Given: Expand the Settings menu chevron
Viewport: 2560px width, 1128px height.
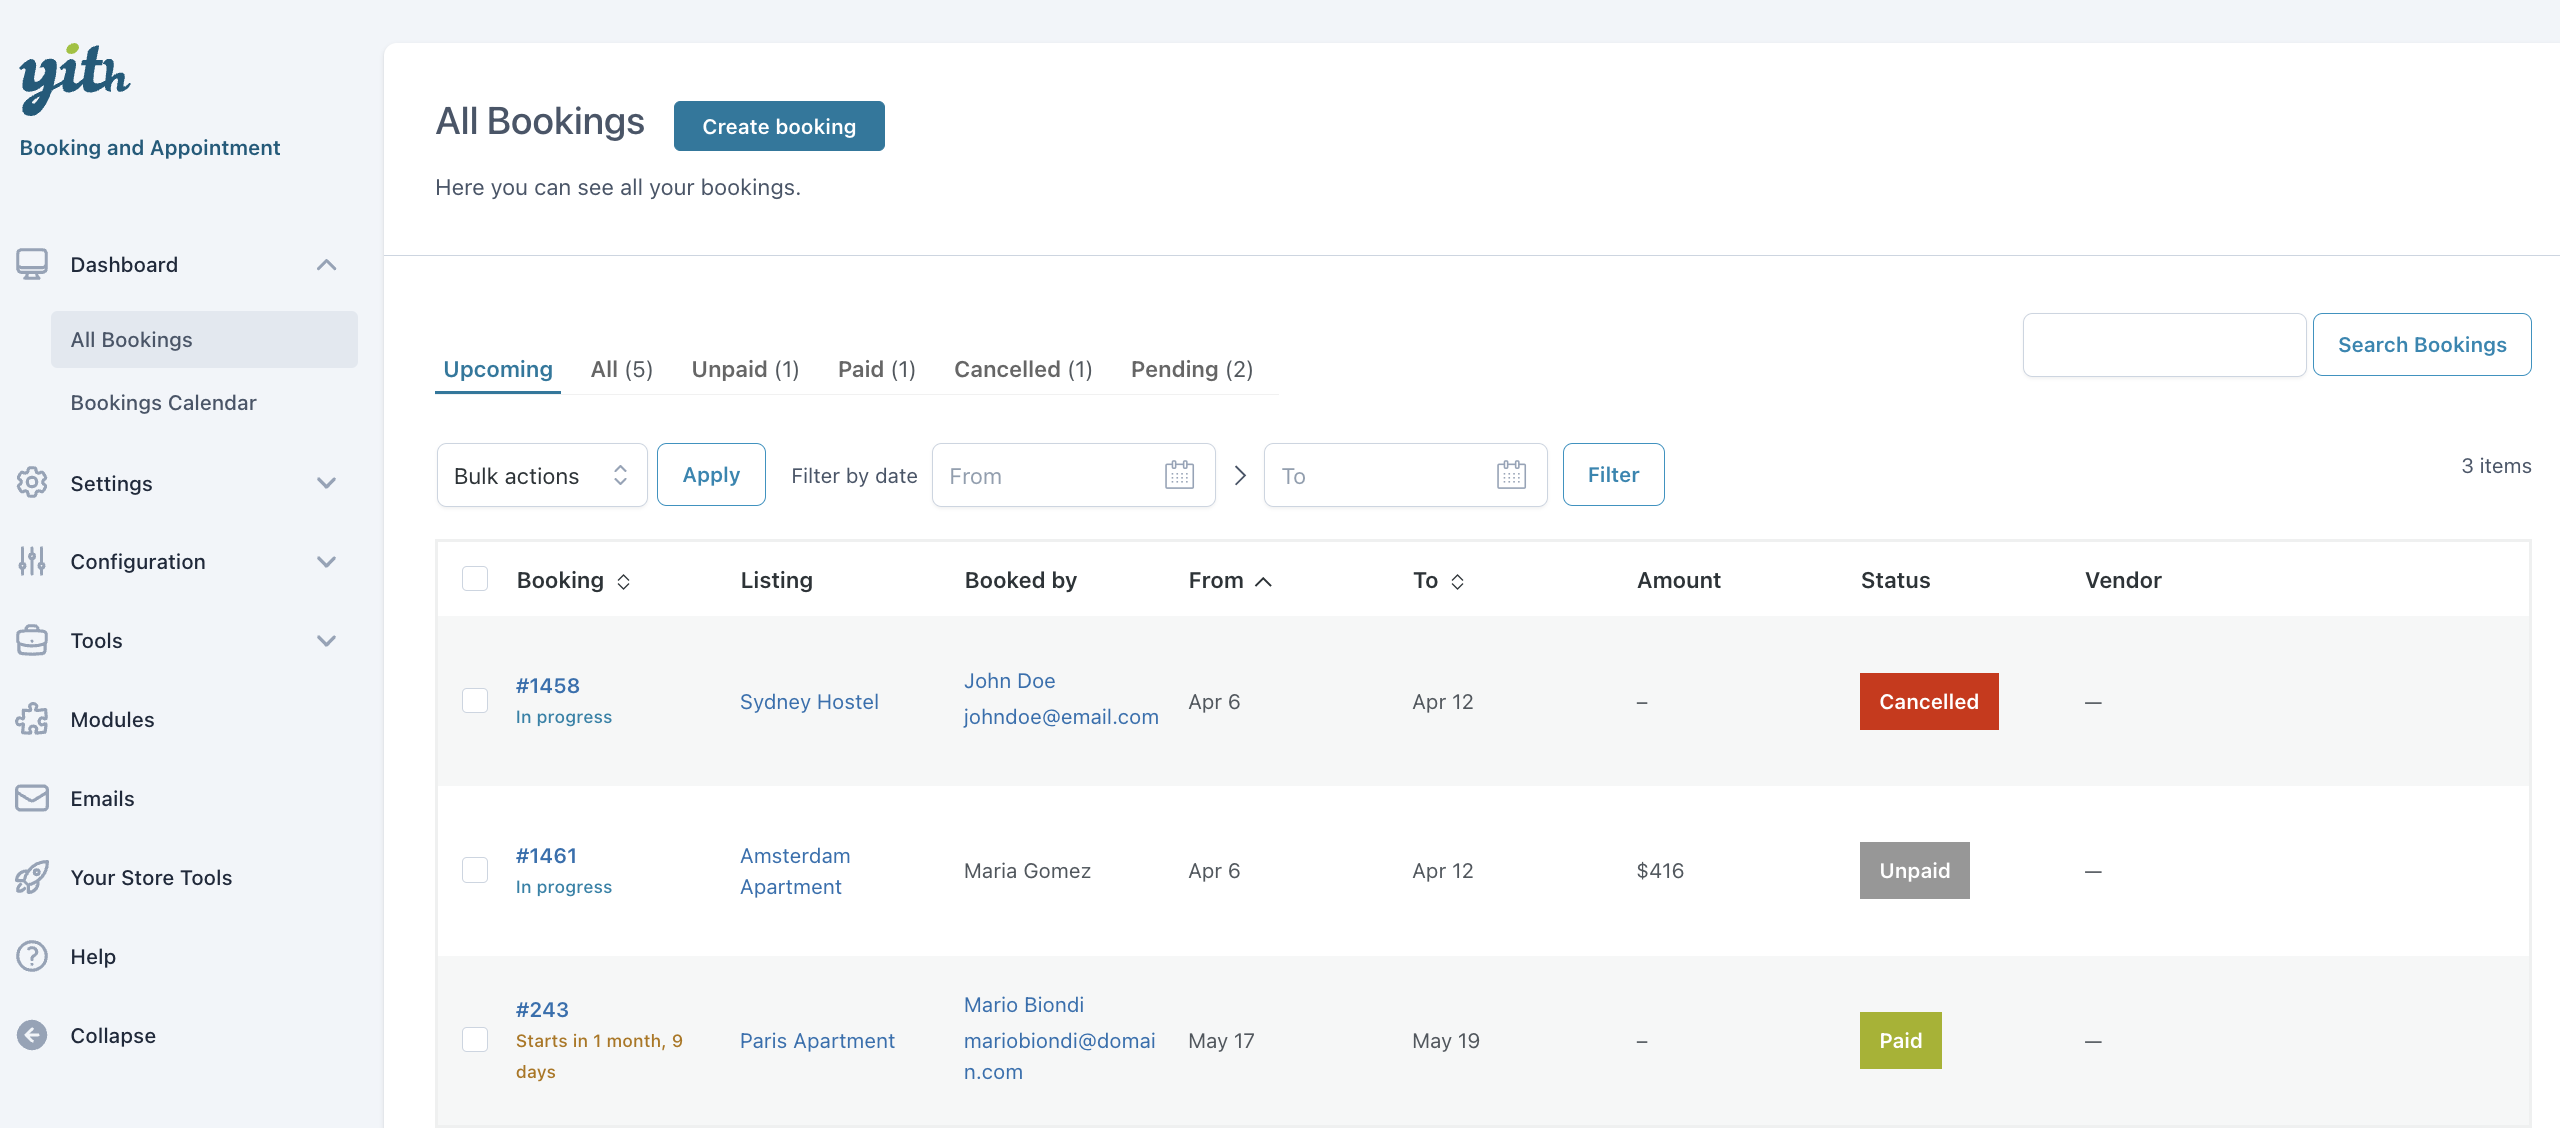Looking at the screenshot, I should 326,483.
